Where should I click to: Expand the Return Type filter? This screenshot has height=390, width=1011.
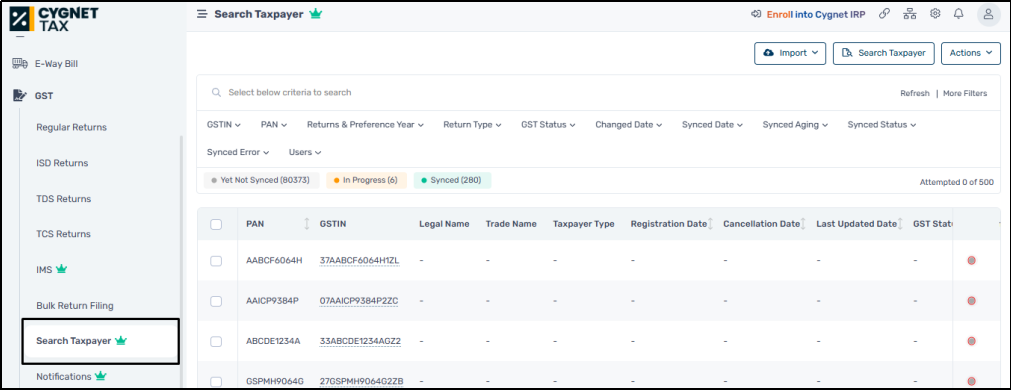click(x=472, y=124)
